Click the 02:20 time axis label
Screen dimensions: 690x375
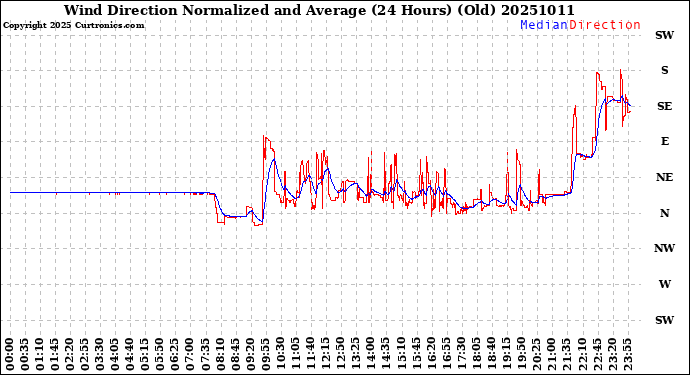point(70,354)
